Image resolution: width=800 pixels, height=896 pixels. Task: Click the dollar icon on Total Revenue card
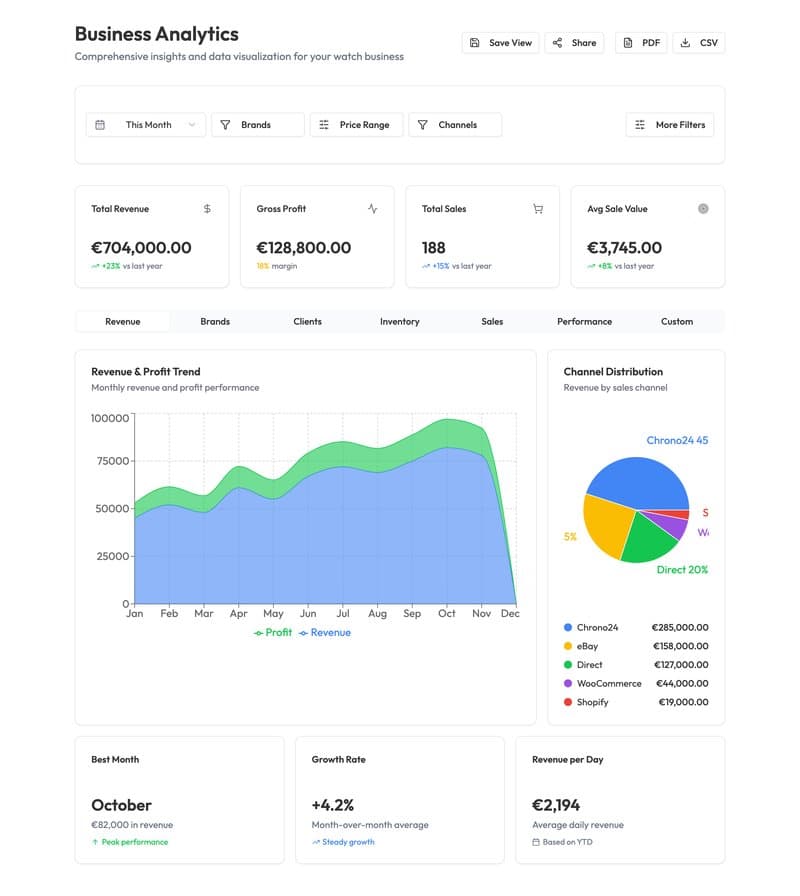point(207,209)
